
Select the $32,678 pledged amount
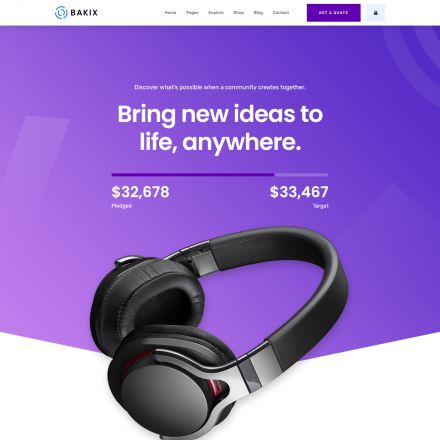click(140, 192)
